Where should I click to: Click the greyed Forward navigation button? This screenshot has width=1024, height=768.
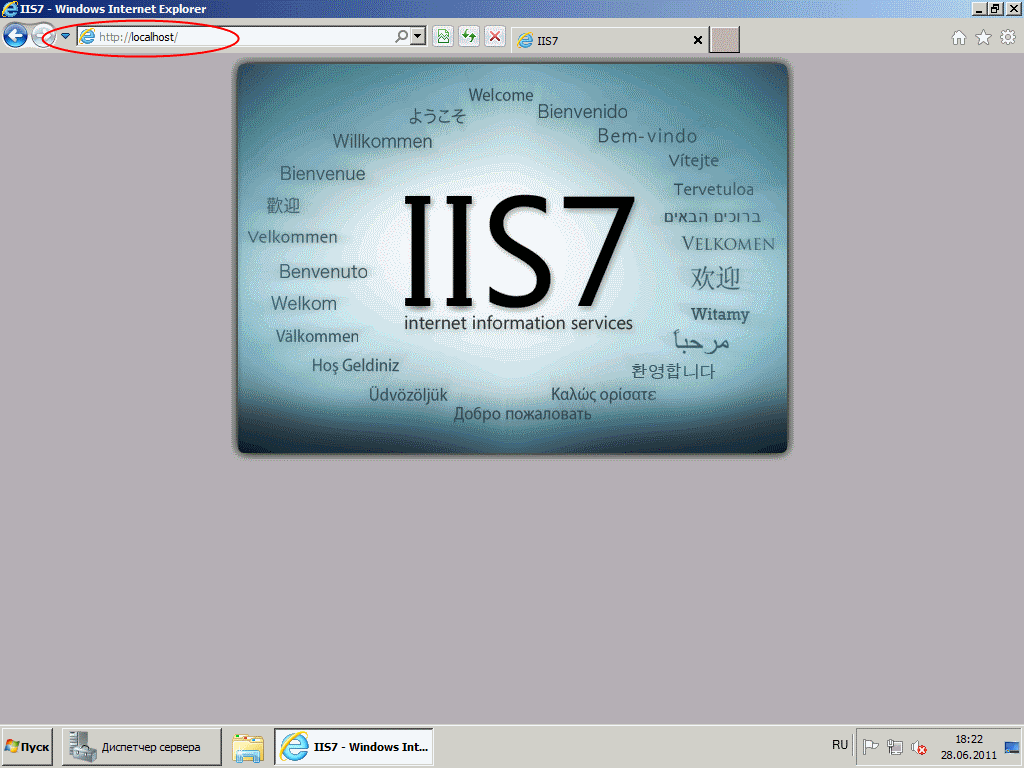pyautogui.click(x=43, y=36)
